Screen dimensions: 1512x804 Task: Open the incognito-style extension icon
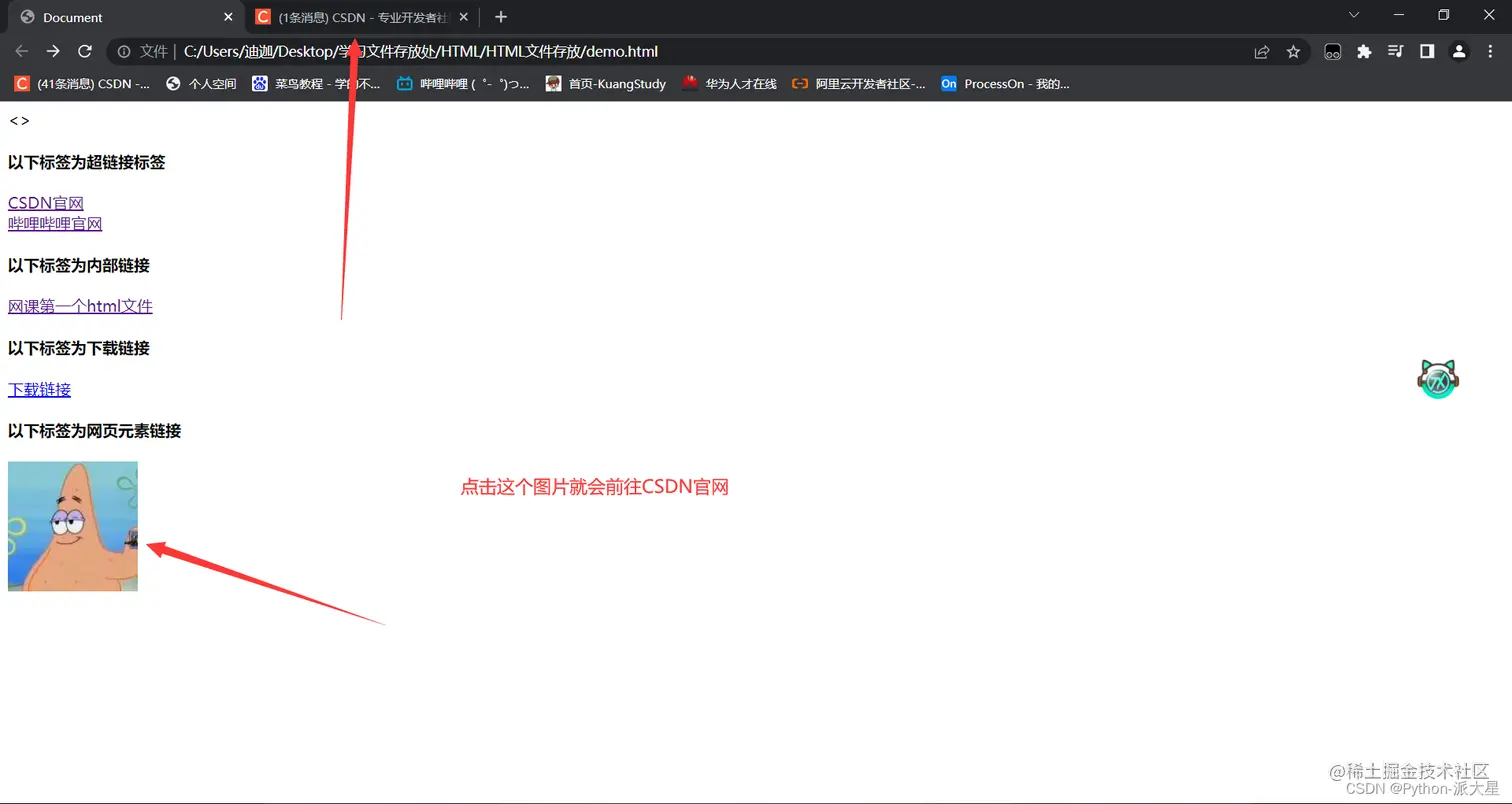tap(1332, 51)
